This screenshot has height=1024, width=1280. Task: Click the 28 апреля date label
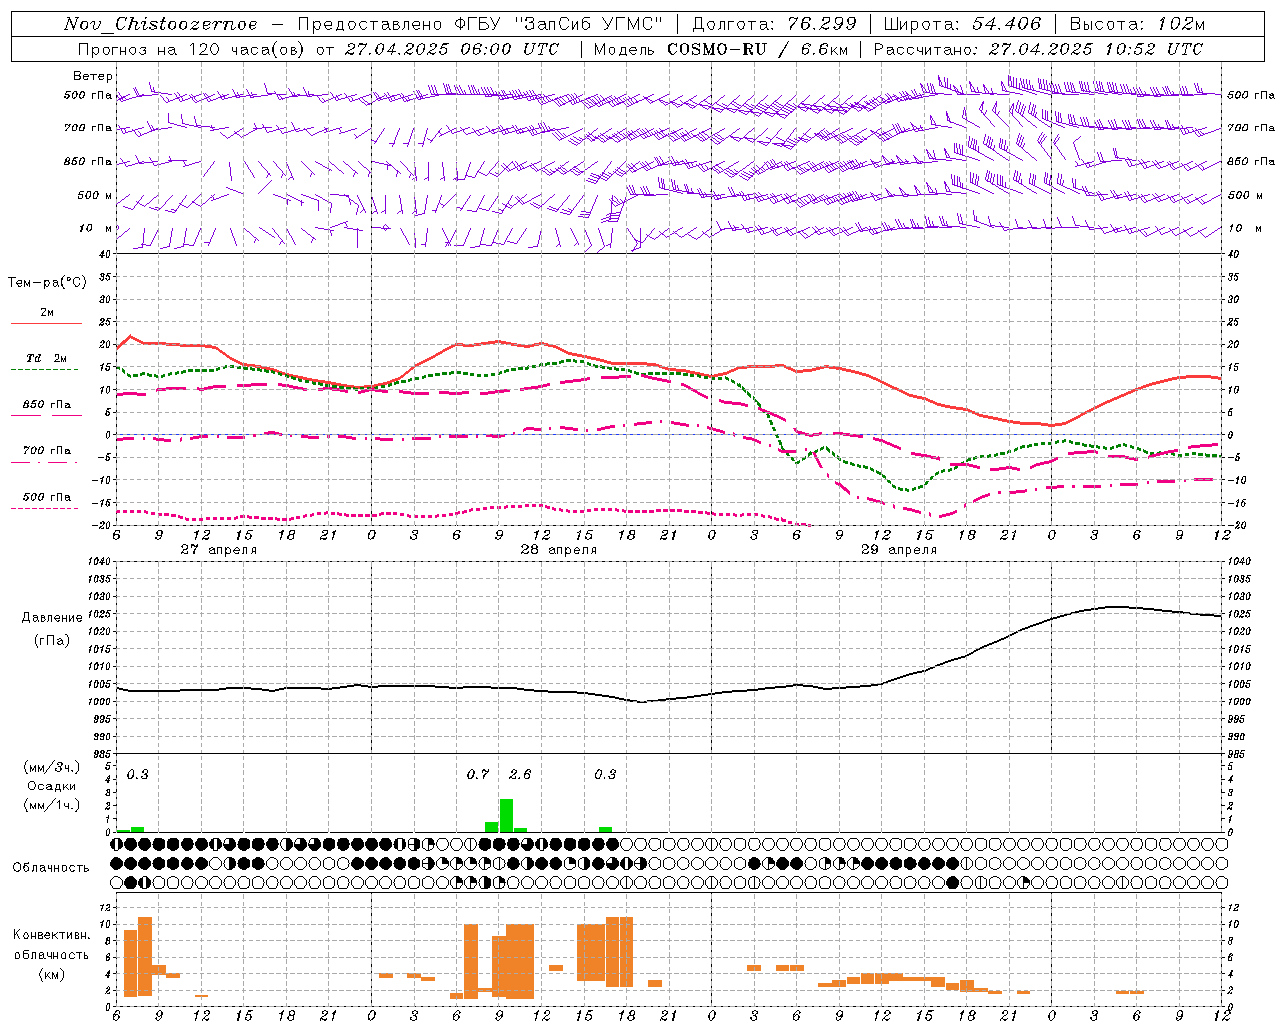[558, 550]
